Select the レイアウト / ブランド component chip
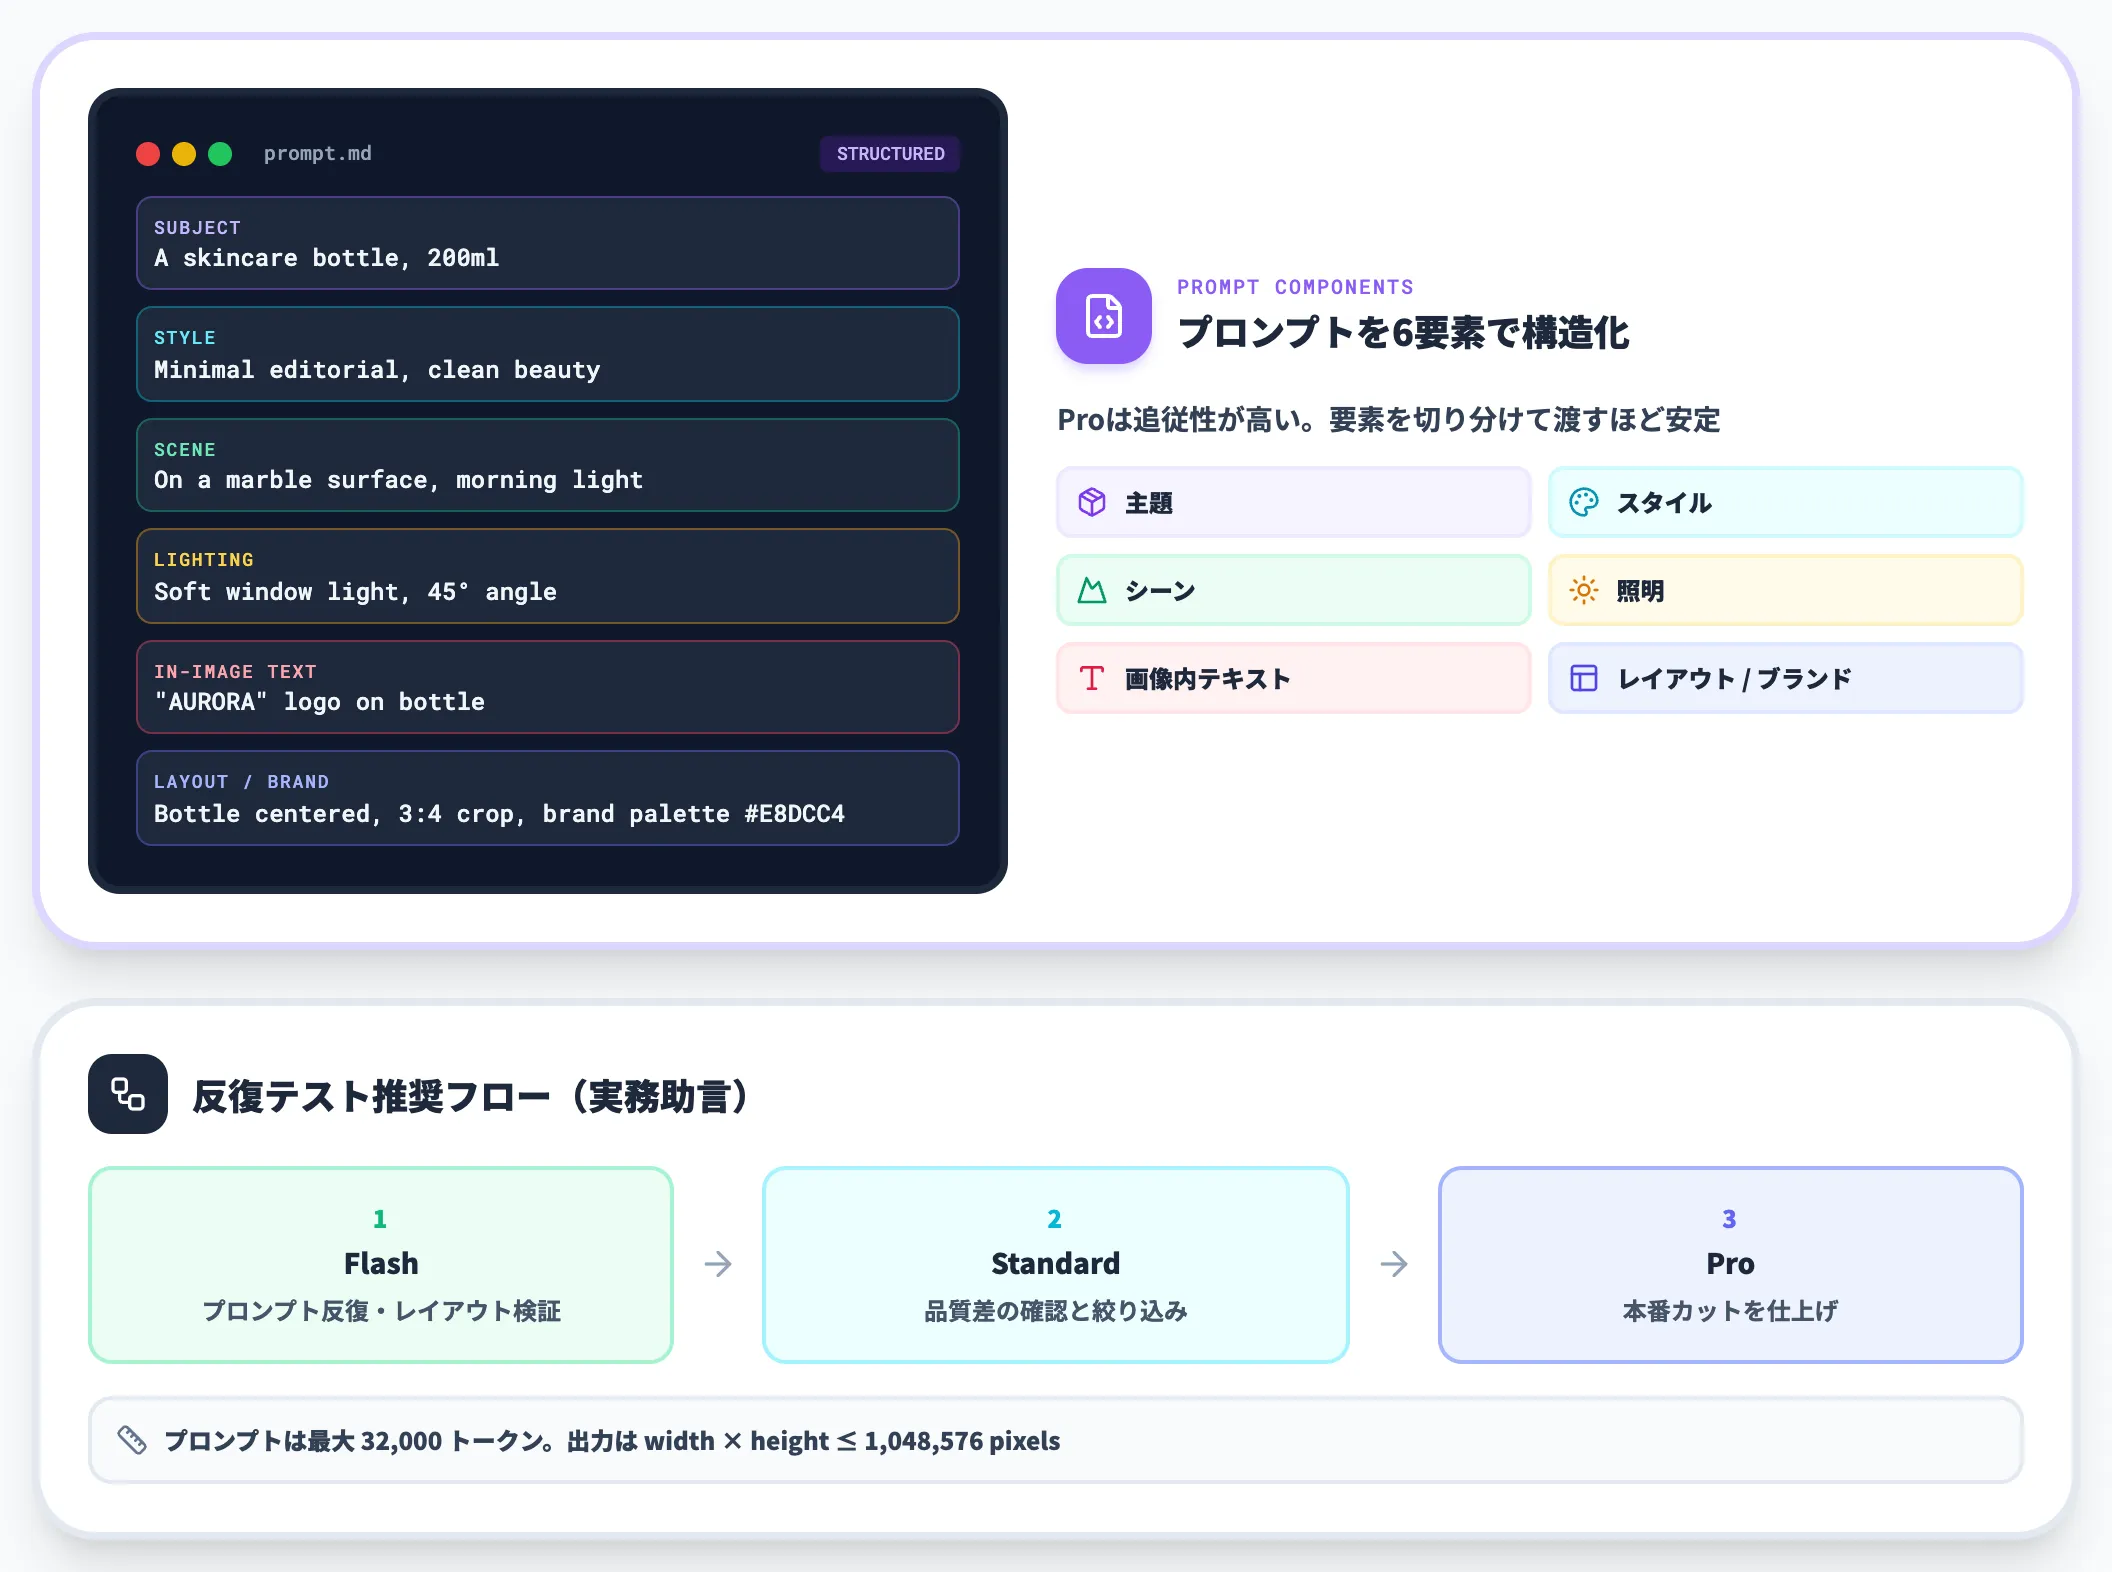The width and height of the screenshot is (2112, 1572). click(1786, 678)
